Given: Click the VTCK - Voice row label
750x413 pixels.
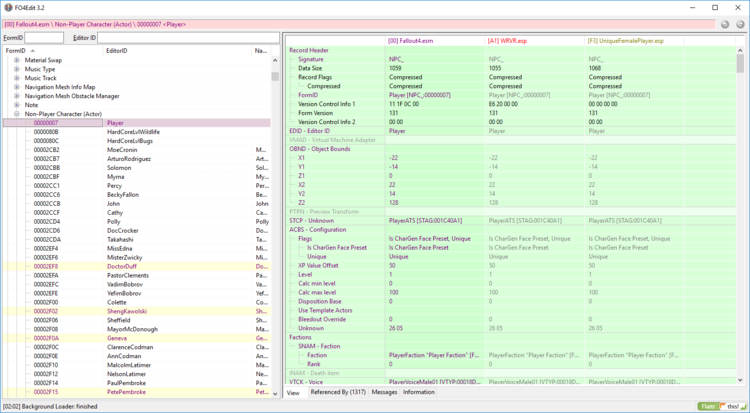Looking at the screenshot, I should click(x=306, y=382).
